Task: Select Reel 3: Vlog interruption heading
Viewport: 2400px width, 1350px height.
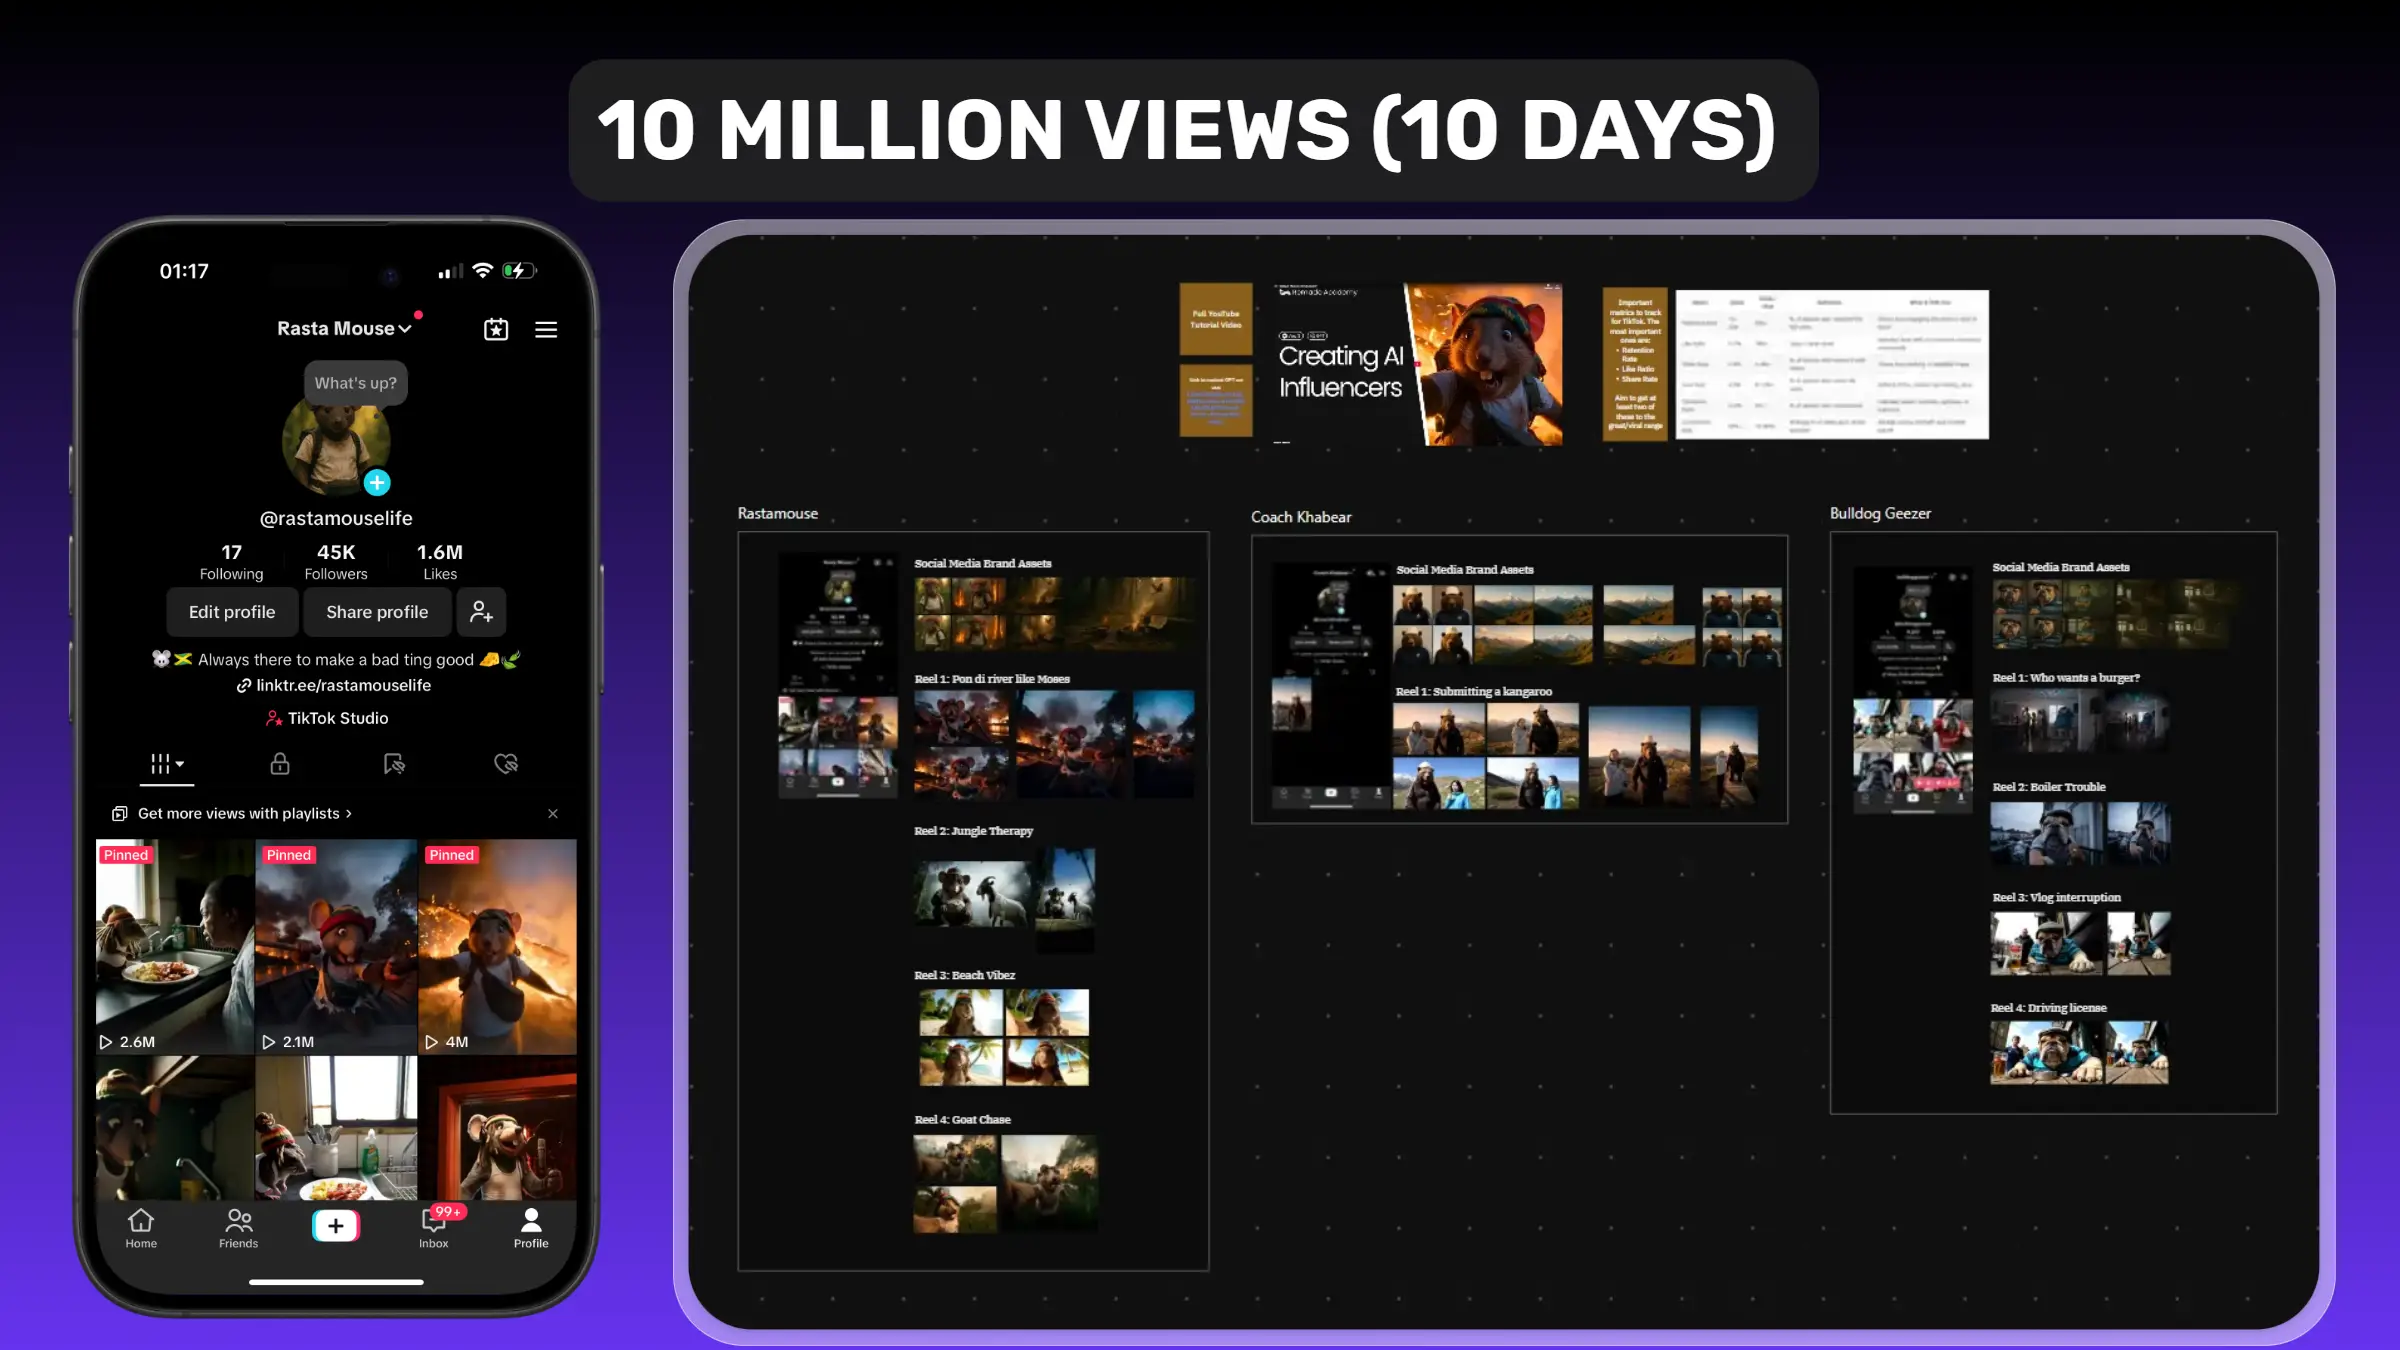Action: 2056,898
